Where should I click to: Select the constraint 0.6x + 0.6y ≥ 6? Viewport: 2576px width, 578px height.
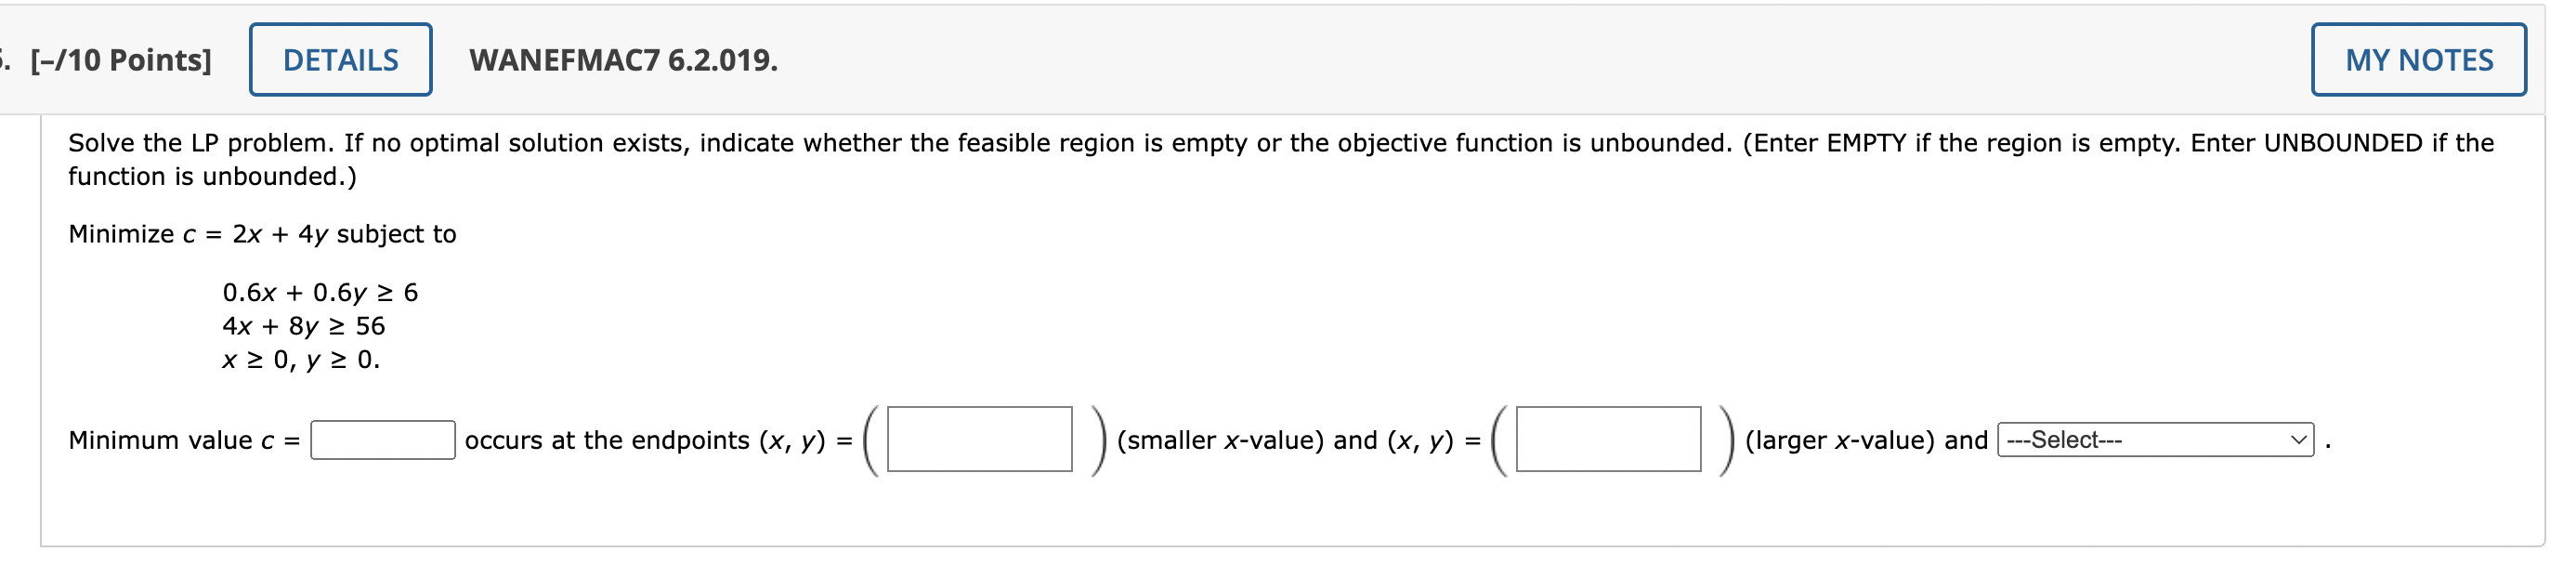click(320, 292)
